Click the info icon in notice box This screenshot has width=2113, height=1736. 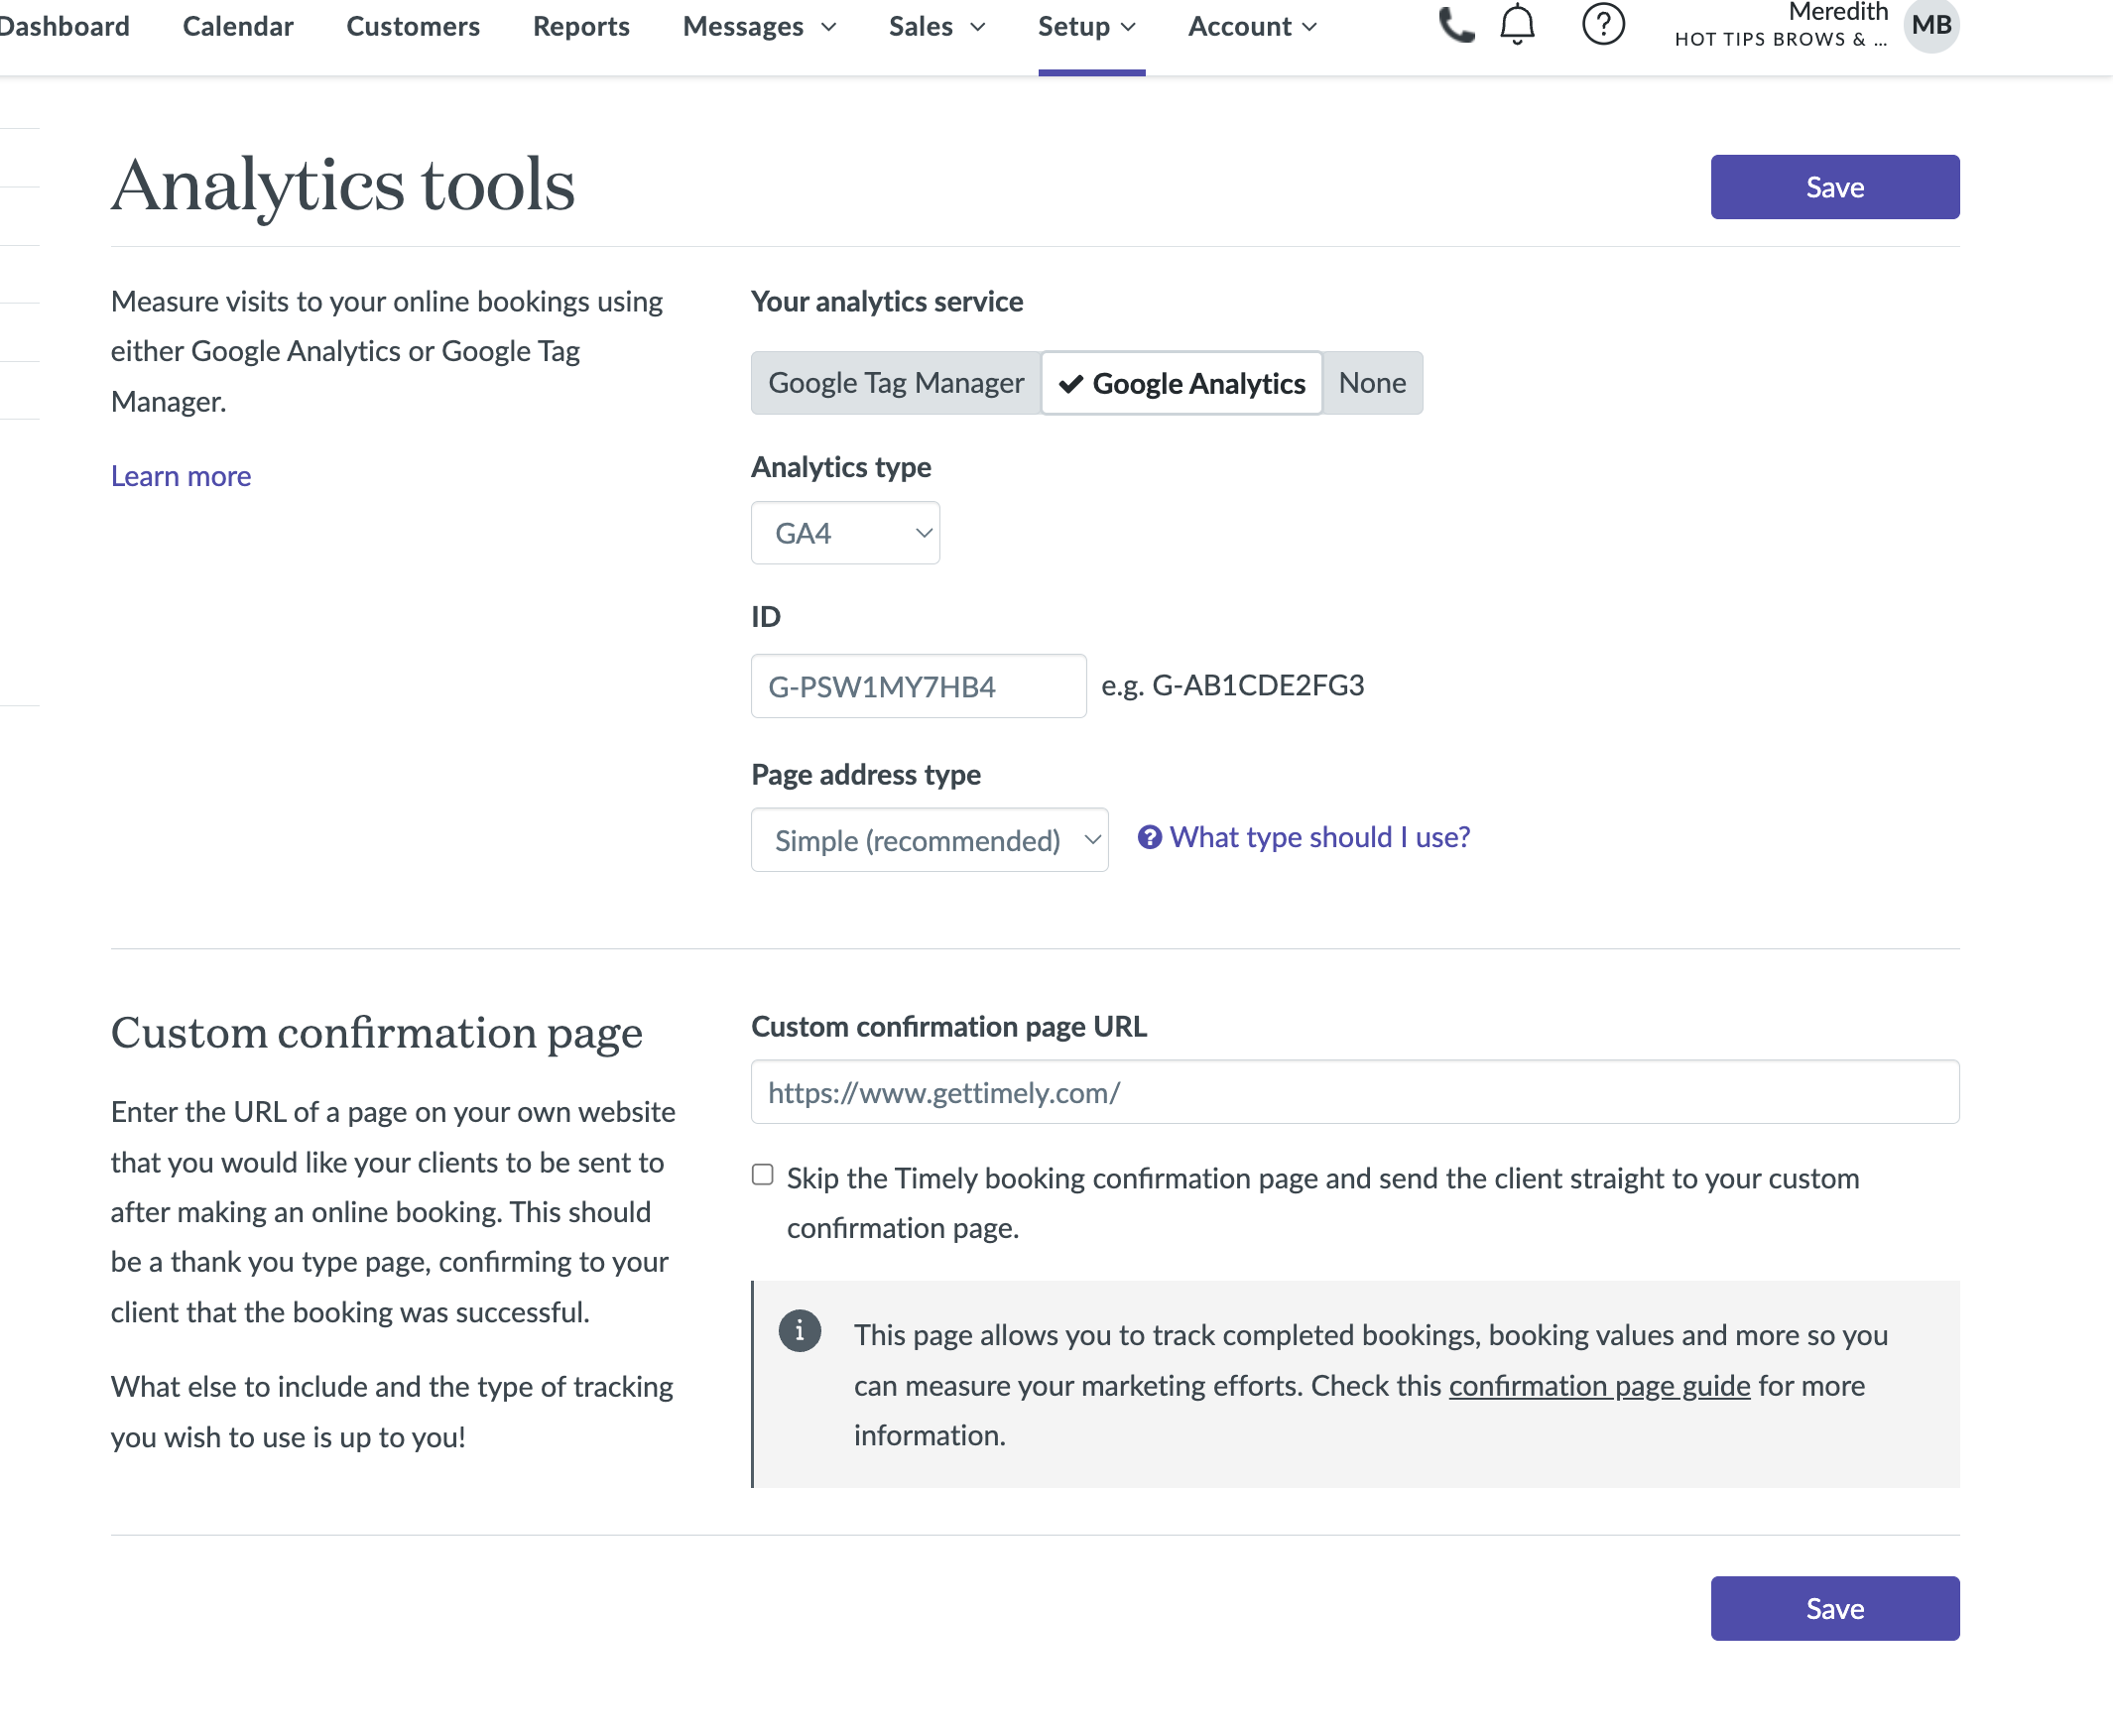coord(799,1331)
